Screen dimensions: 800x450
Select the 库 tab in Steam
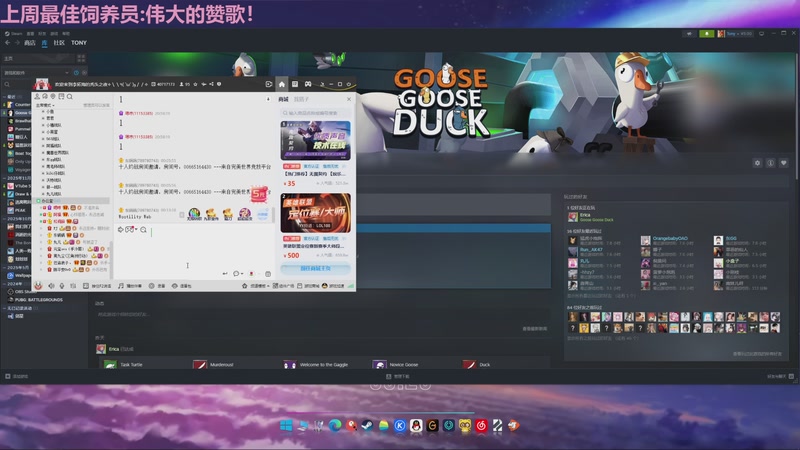pyautogui.click(x=44, y=43)
